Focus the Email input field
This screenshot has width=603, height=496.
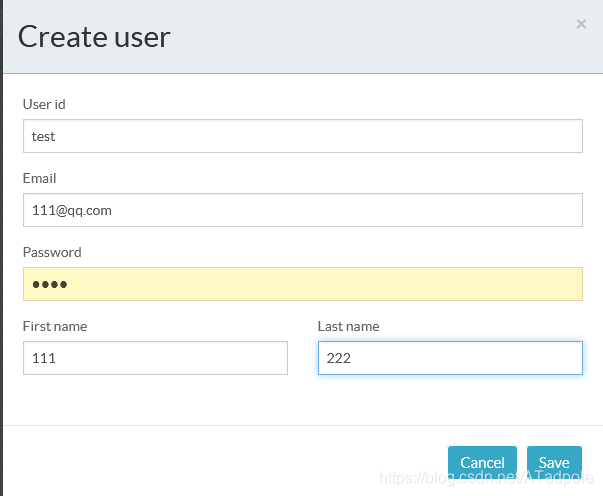[303, 210]
